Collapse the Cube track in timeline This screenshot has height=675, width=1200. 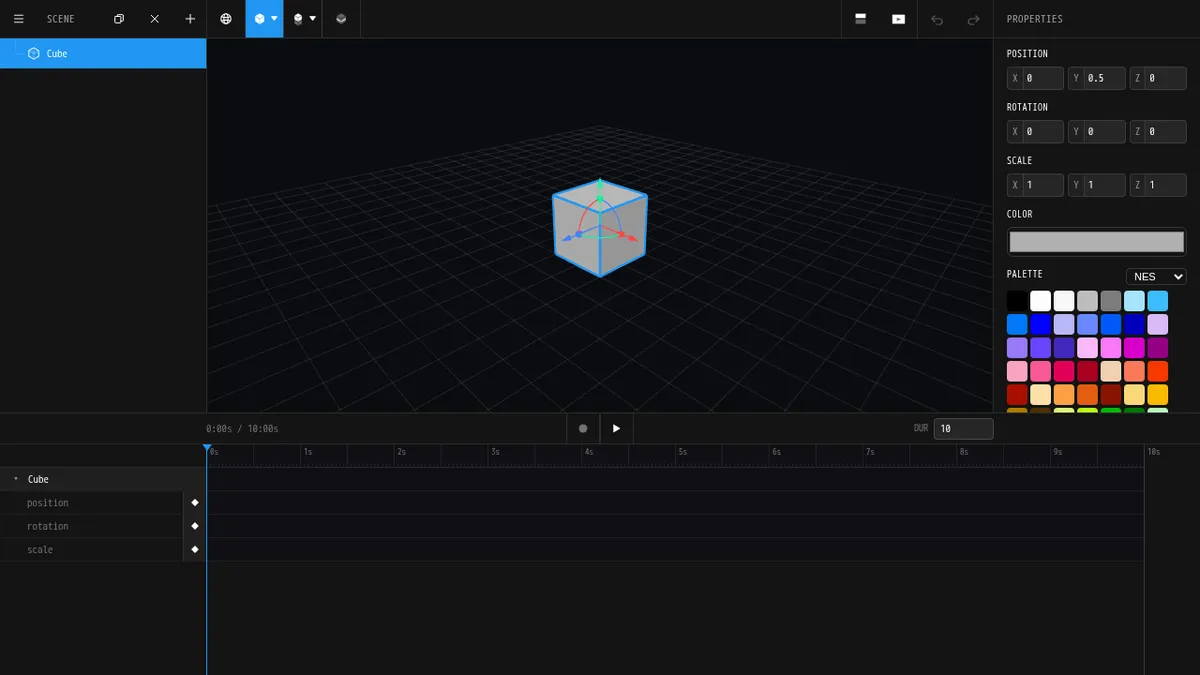pyautogui.click(x=15, y=479)
